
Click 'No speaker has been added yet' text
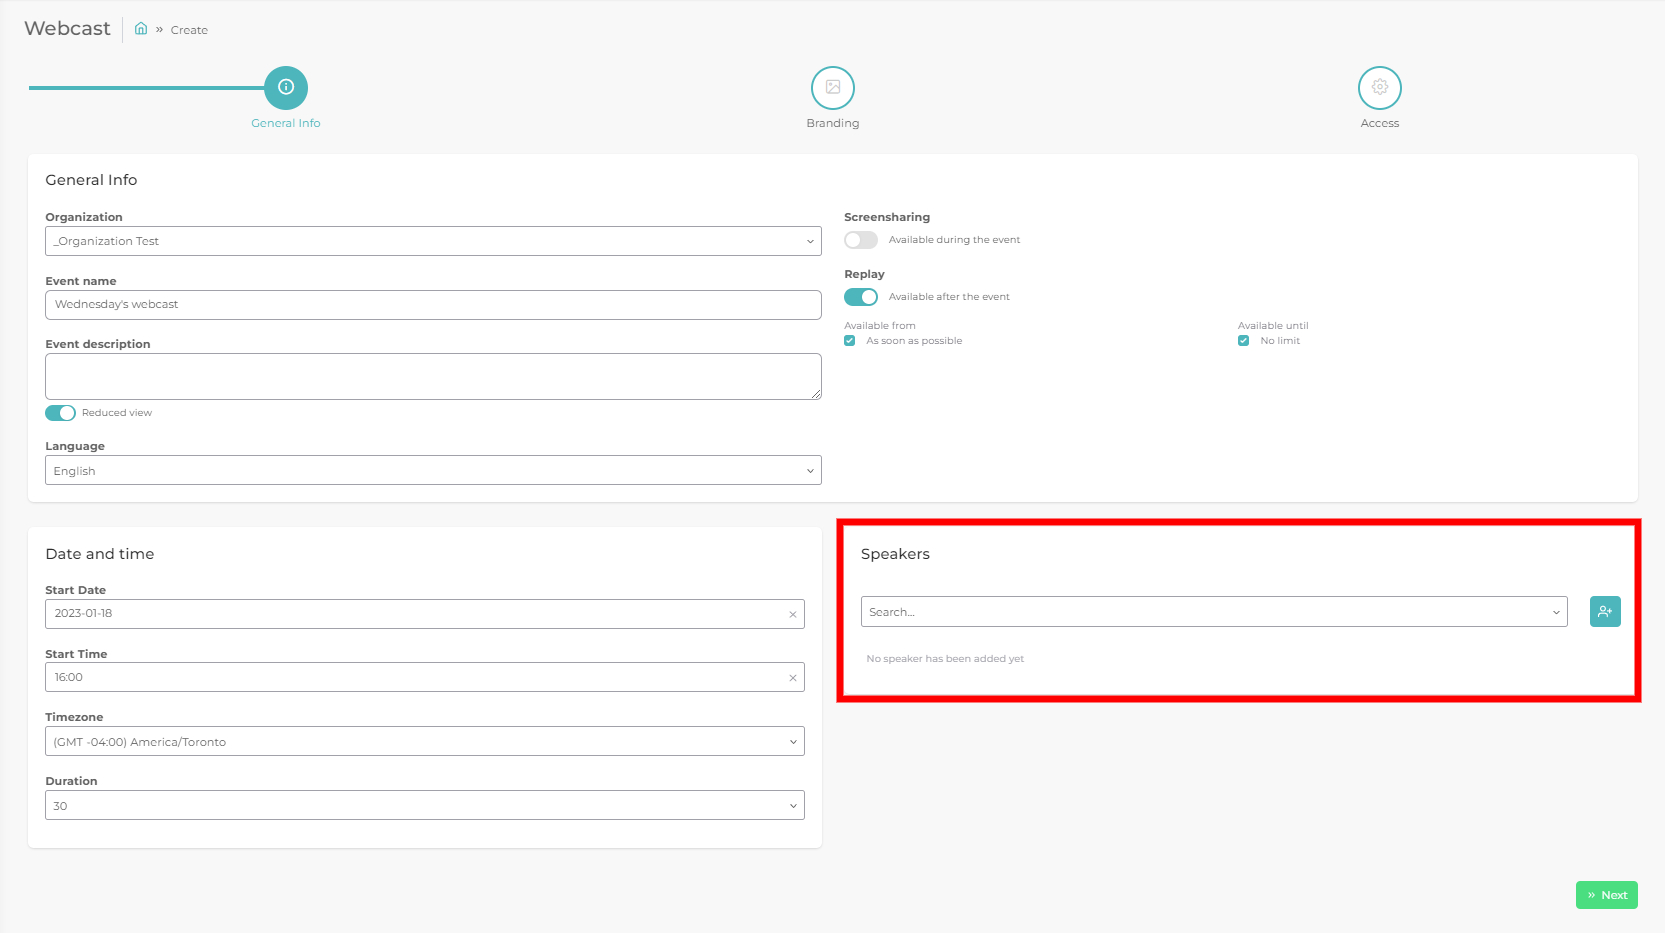[x=945, y=659]
